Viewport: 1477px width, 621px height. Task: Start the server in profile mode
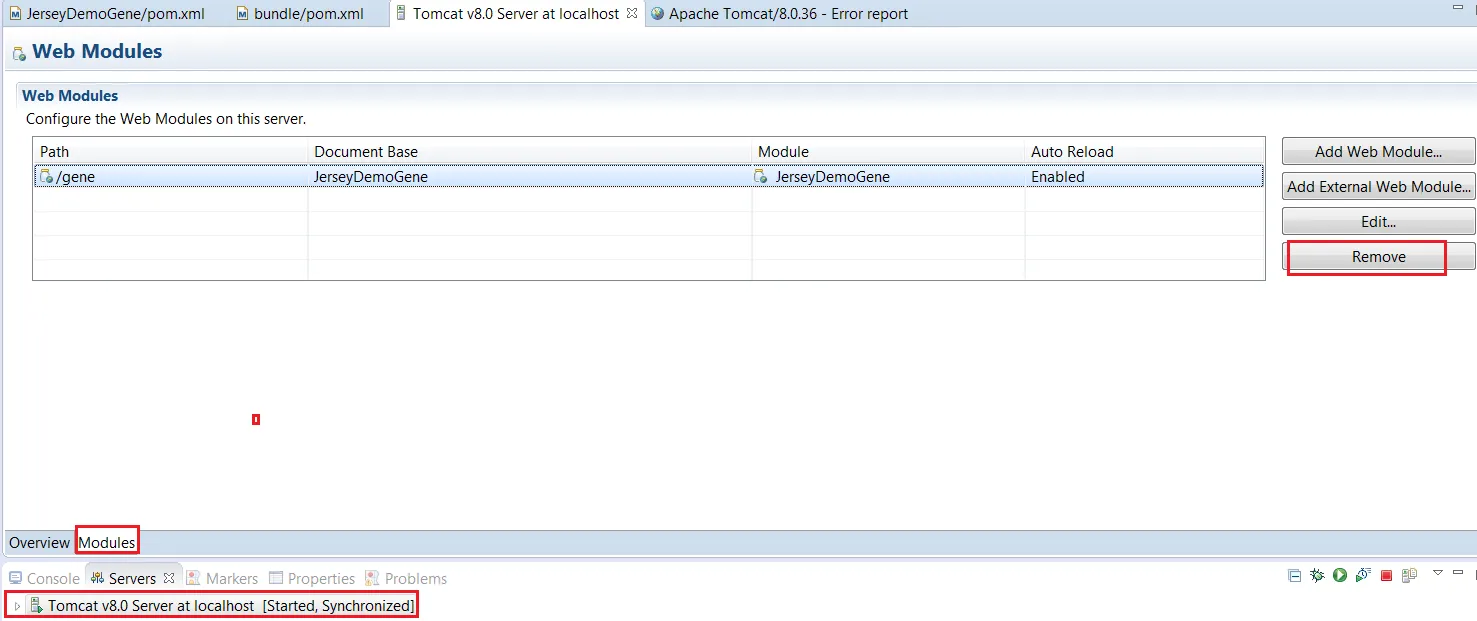point(1363,576)
